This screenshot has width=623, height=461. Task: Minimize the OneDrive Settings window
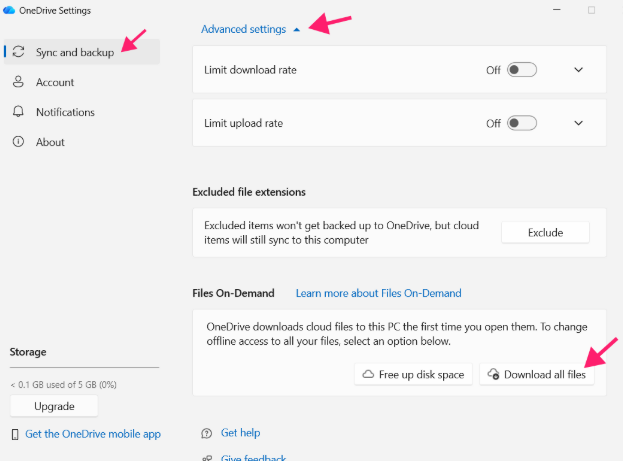coord(557,10)
